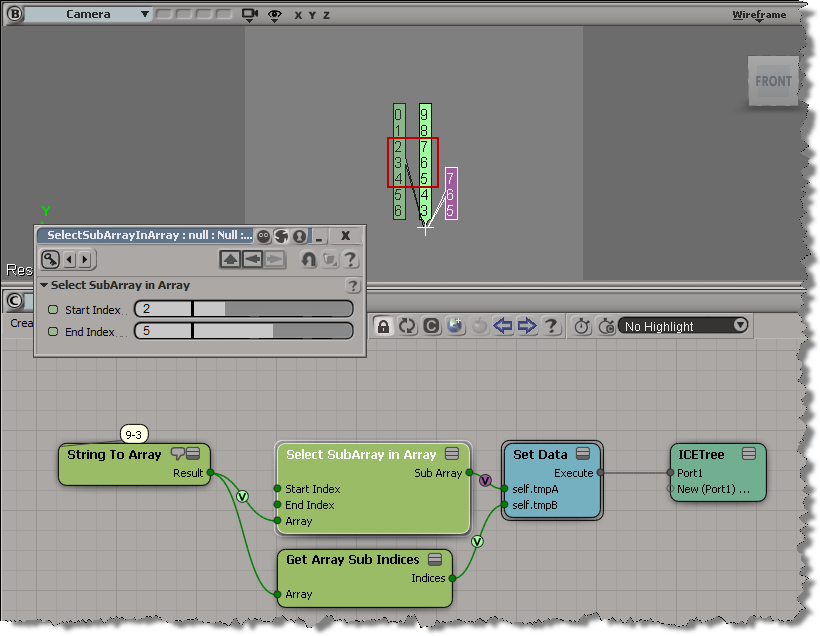Click the key icon in property editor

coord(51,260)
